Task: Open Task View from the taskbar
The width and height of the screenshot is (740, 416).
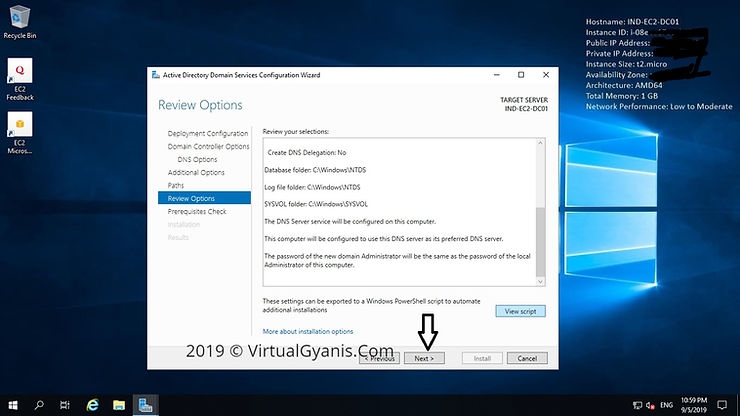Action: click(x=66, y=405)
